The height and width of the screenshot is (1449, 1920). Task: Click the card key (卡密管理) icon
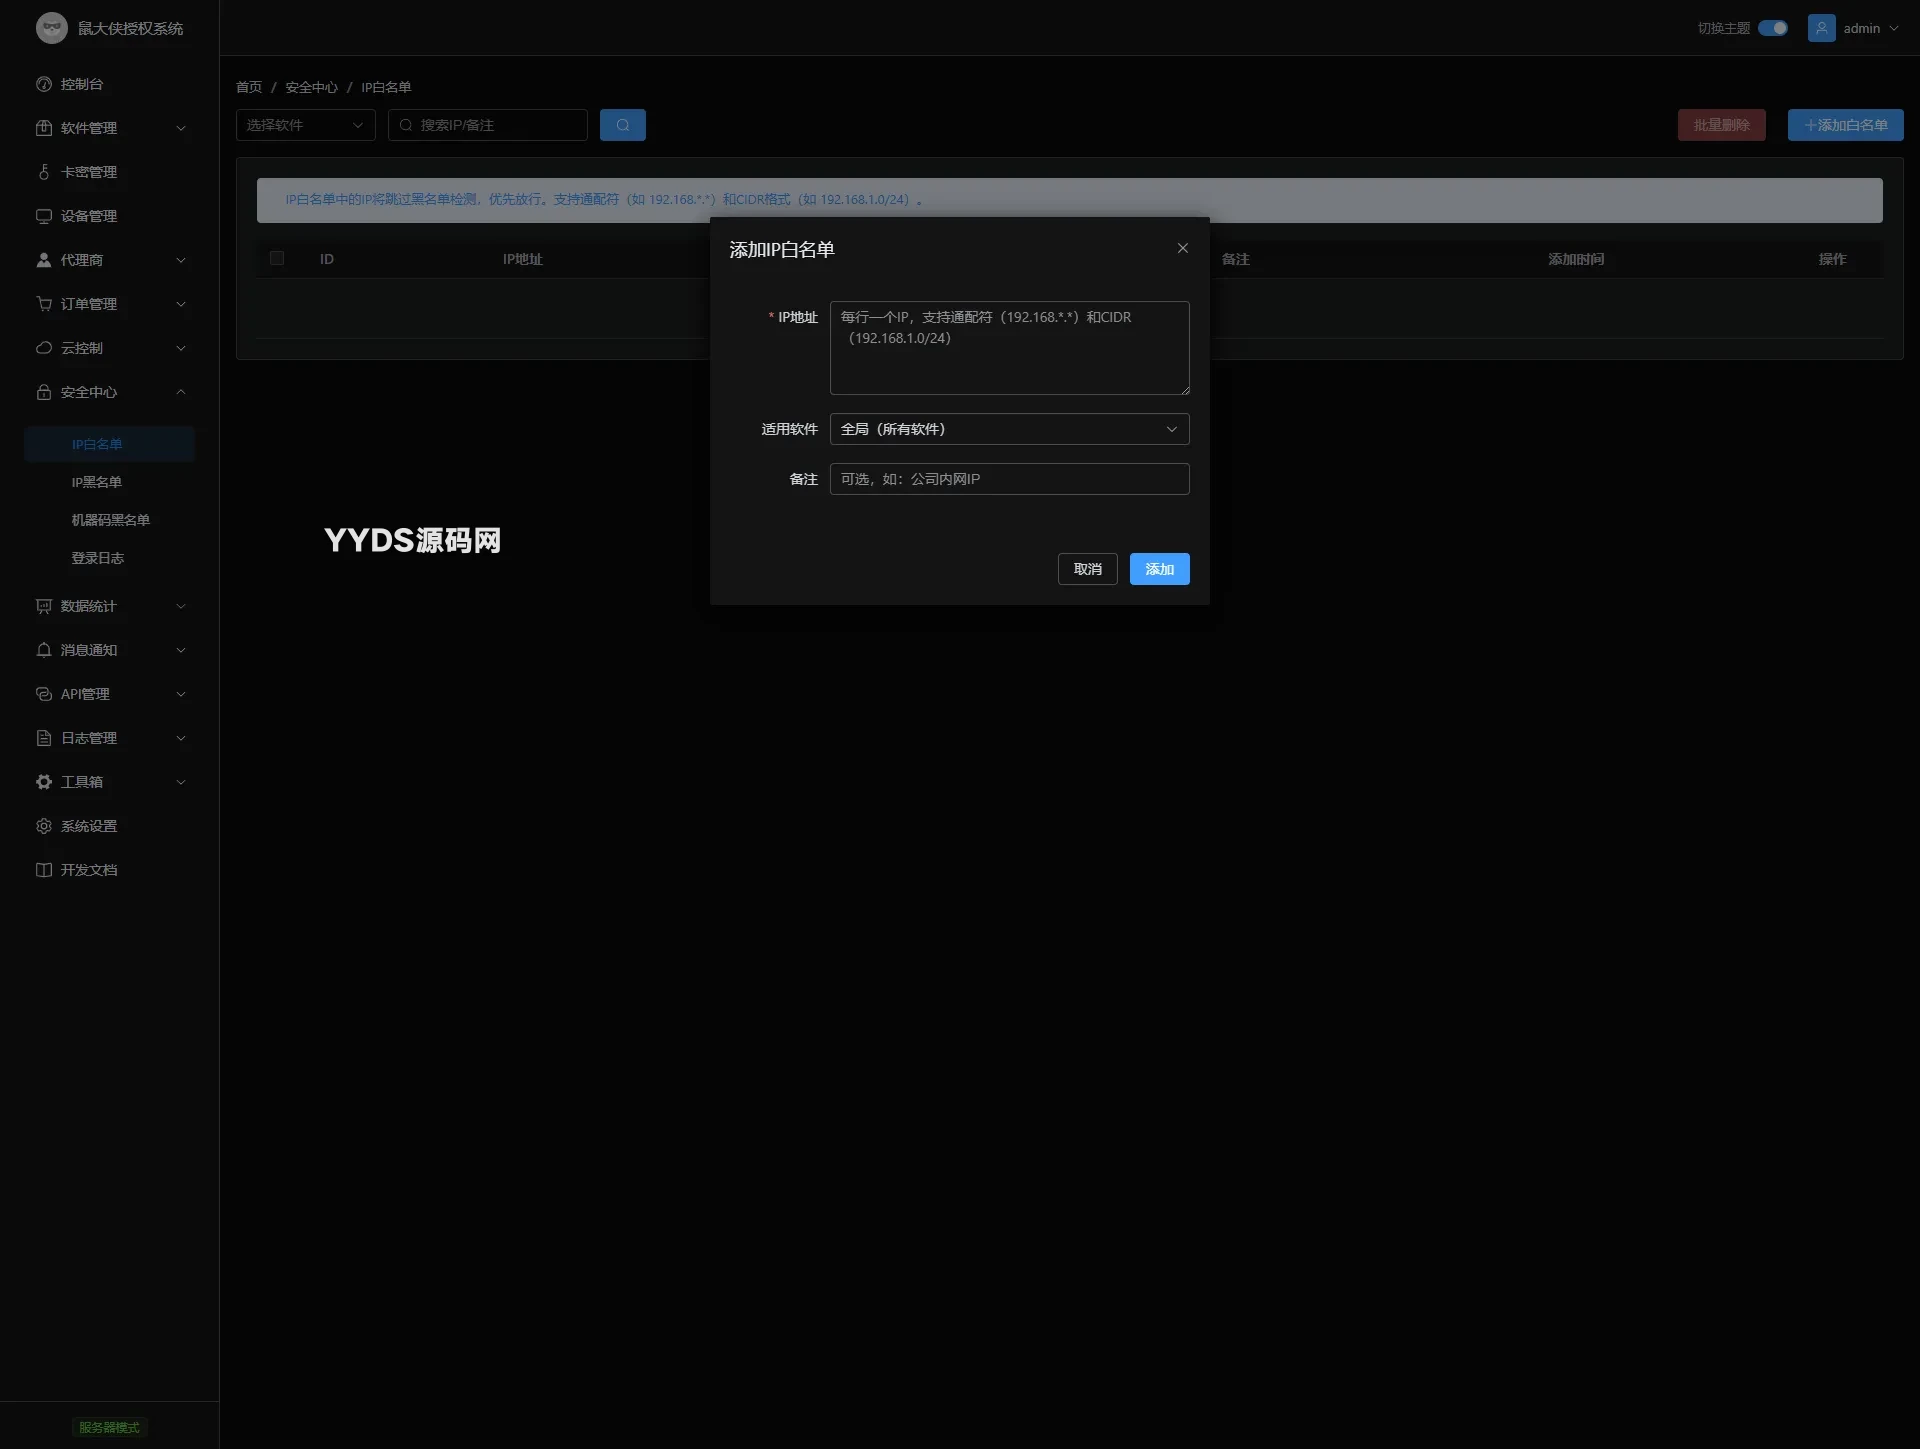(x=44, y=172)
